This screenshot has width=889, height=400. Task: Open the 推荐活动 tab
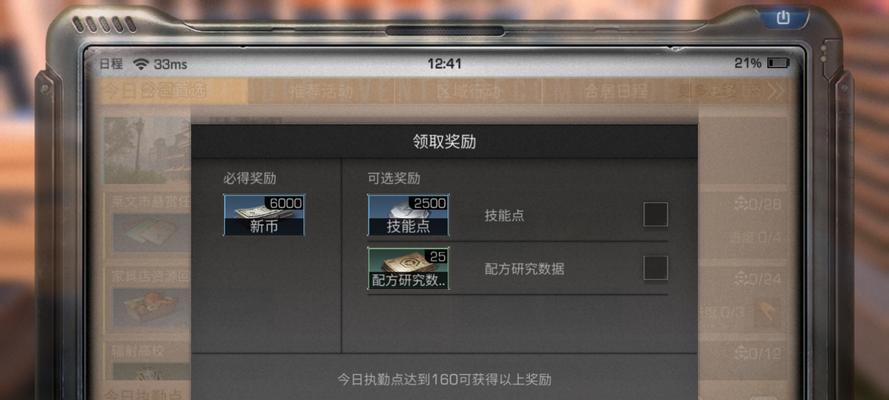(321, 91)
